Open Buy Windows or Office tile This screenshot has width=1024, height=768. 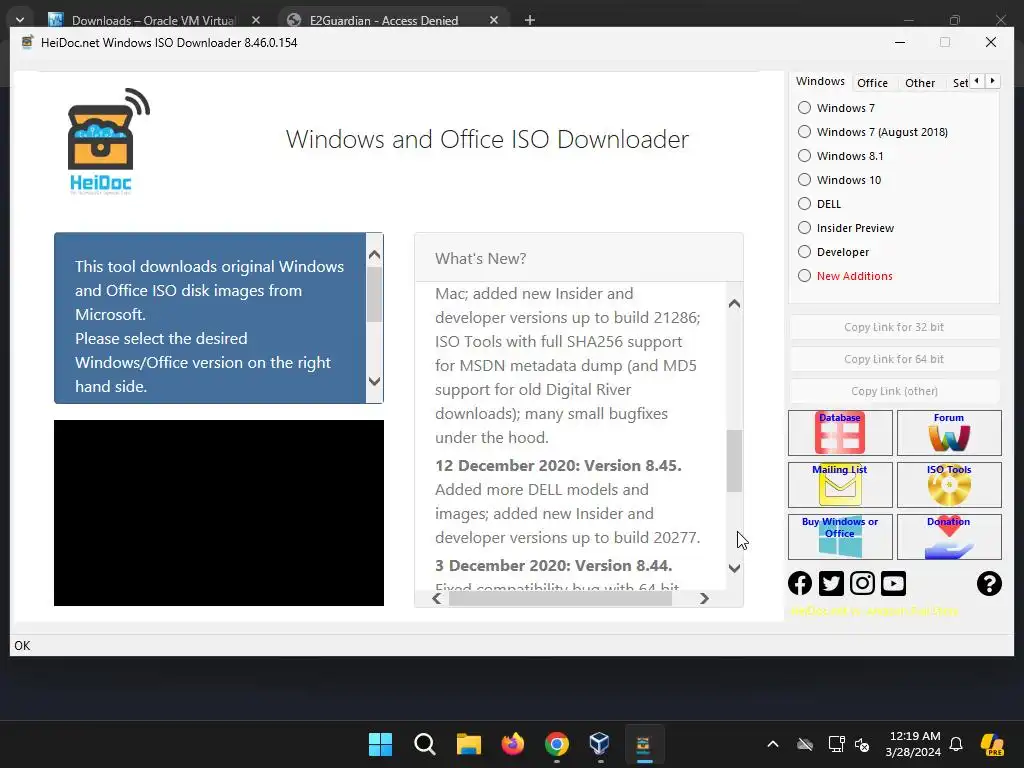[840, 537]
